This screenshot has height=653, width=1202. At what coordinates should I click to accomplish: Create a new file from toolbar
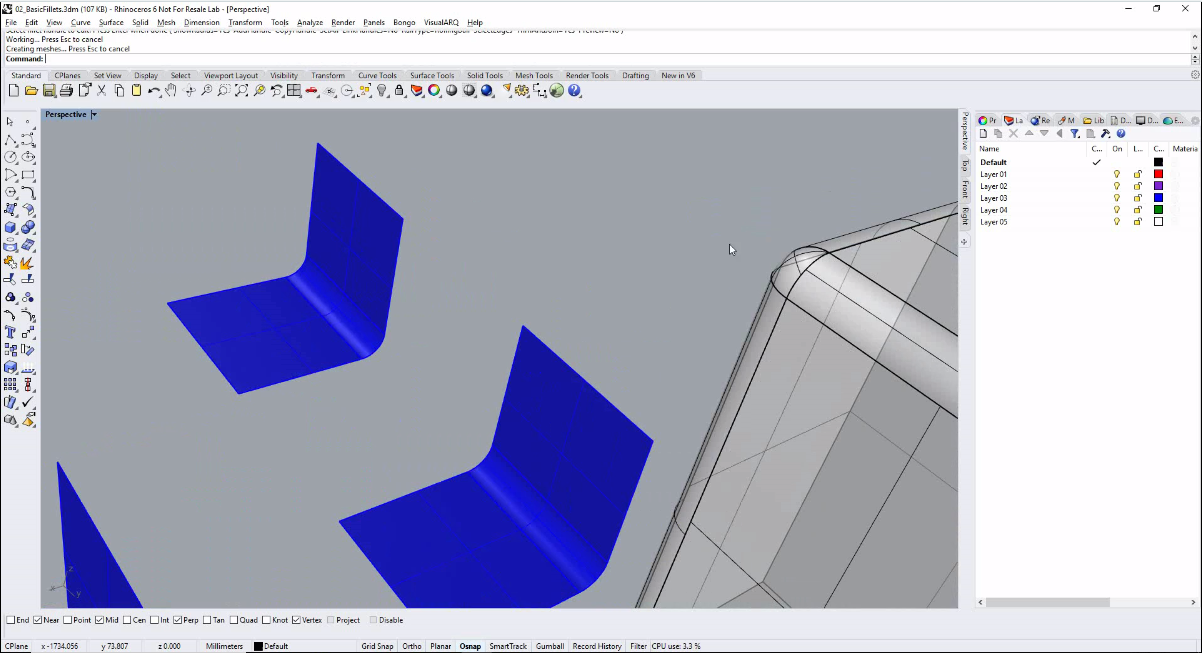coord(13,90)
